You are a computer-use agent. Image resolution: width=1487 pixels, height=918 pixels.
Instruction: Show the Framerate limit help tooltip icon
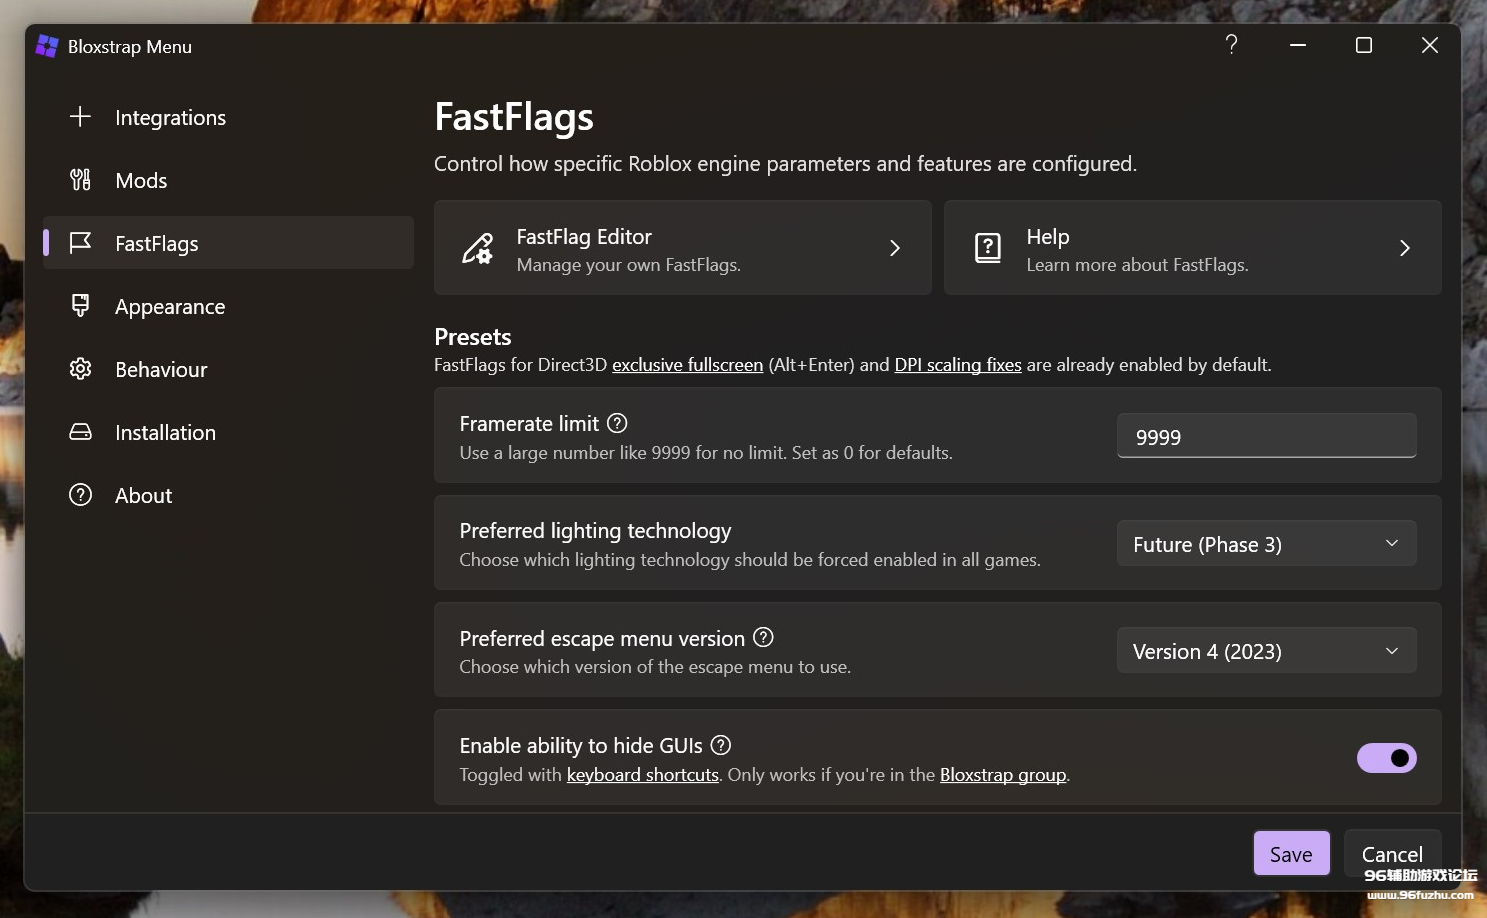(x=617, y=423)
